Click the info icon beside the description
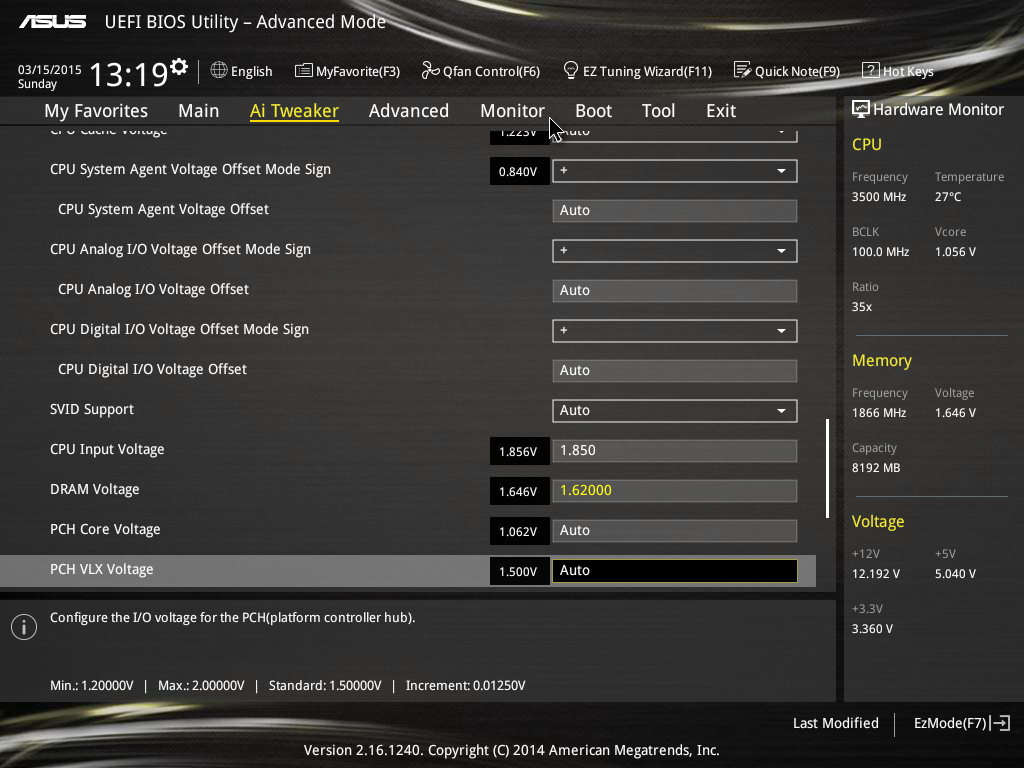The height and width of the screenshot is (768, 1024). [24, 627]
